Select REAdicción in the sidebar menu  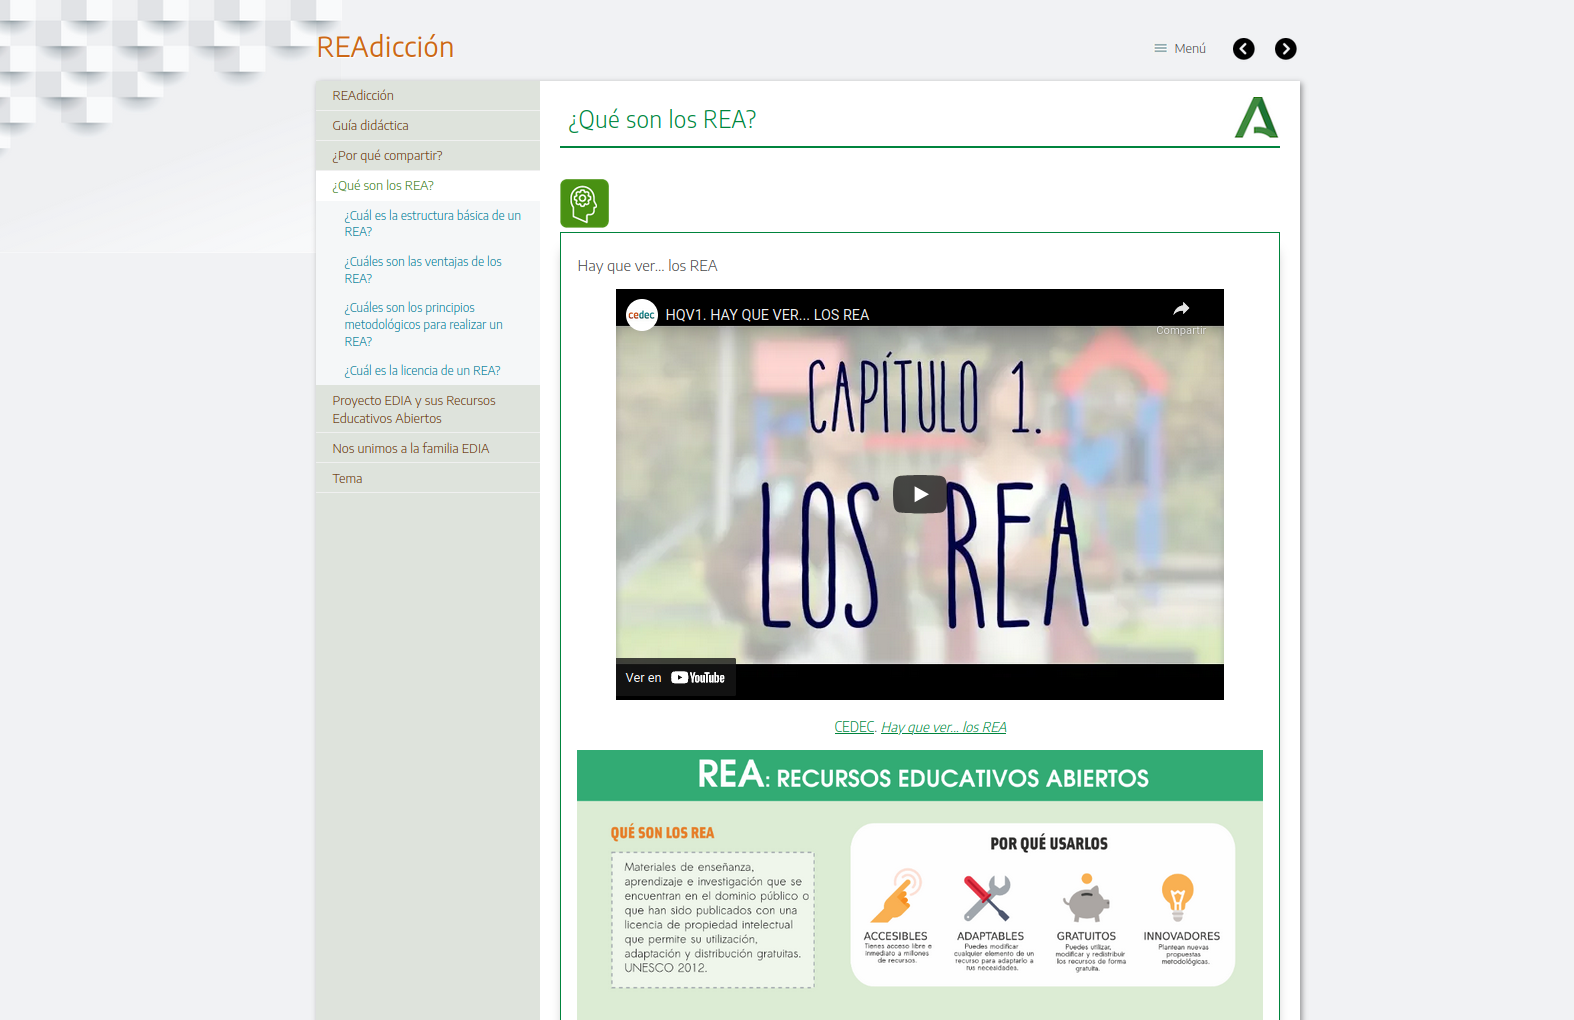(x=363, y=96)
